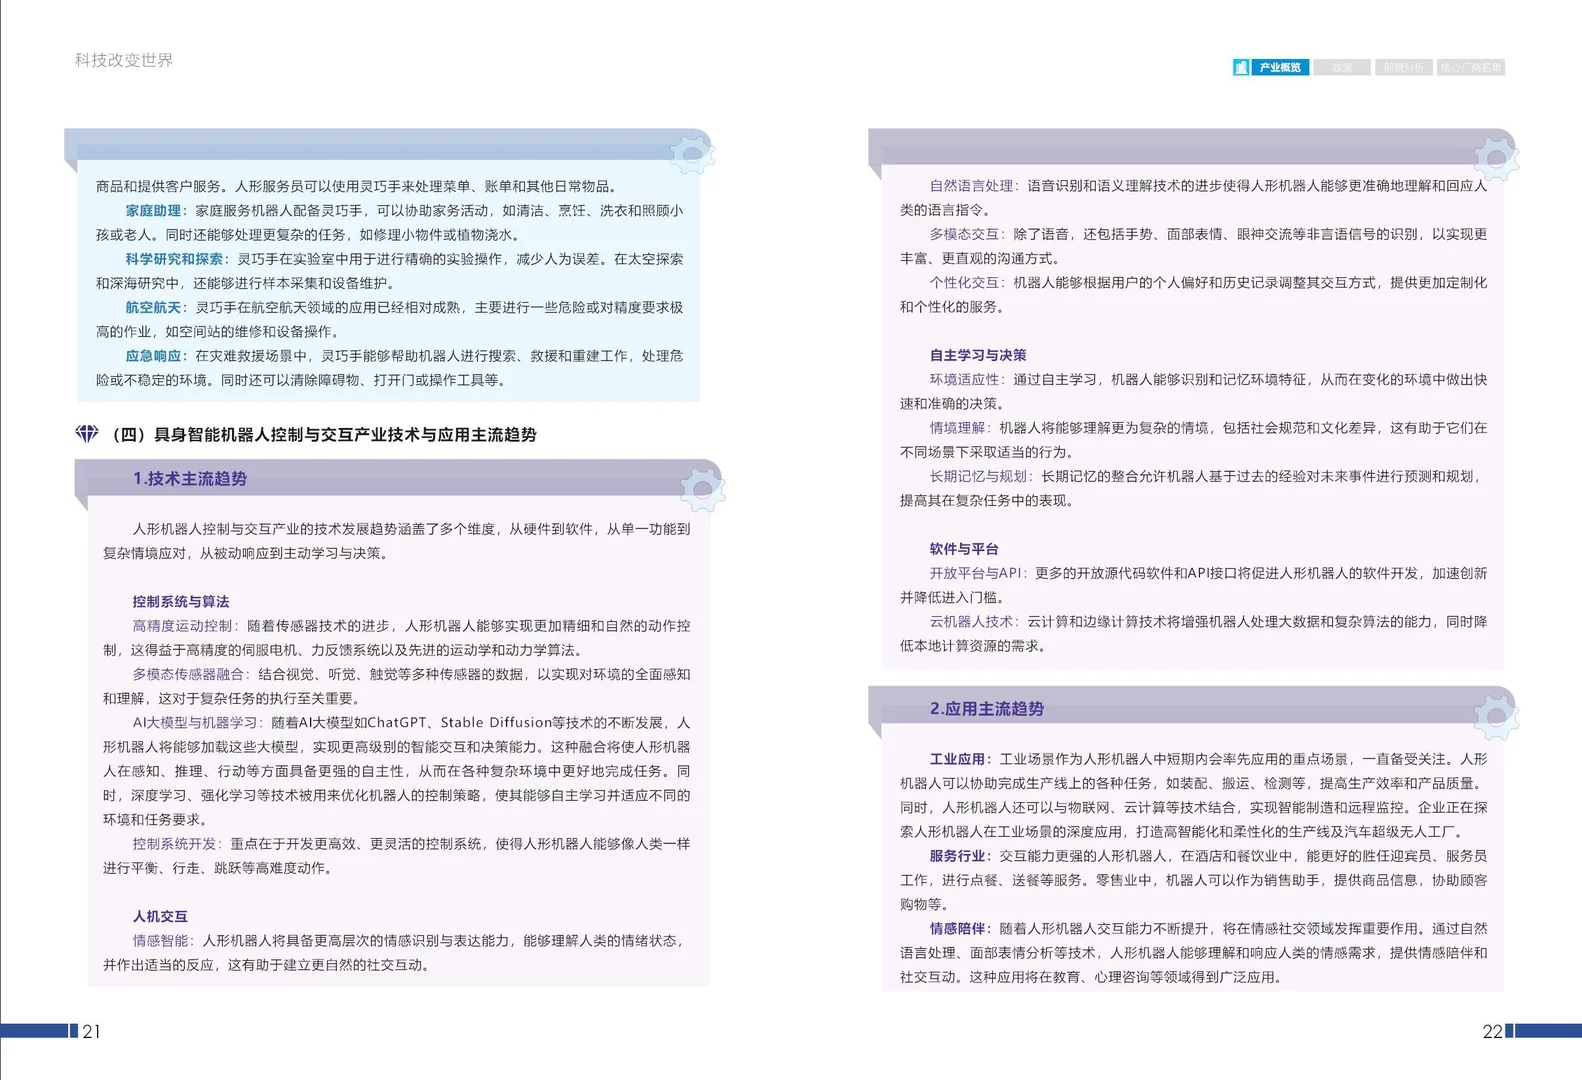Click the 云机器人技术 term

[x=971, y=621]
